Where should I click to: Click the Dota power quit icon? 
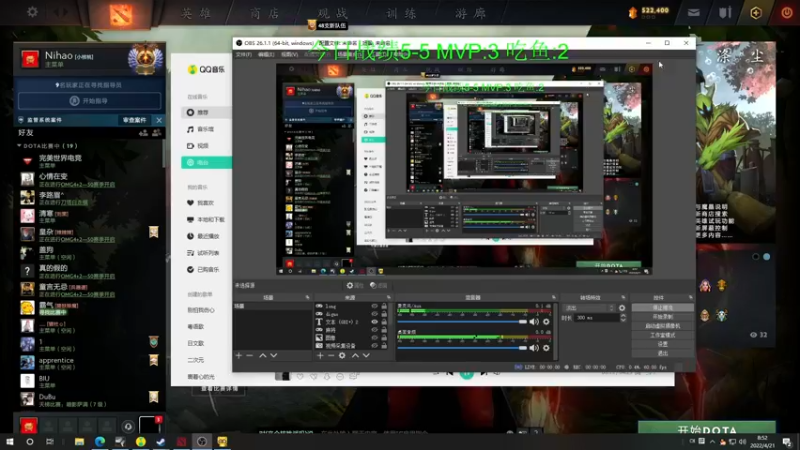(787, 13)
